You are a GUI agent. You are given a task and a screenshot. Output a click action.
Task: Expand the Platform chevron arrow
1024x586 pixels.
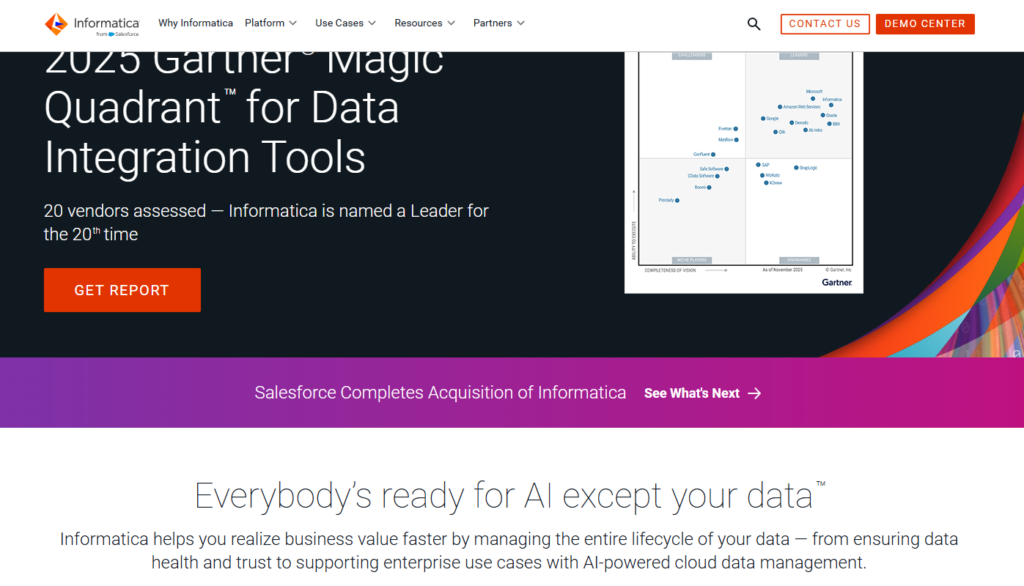click(x=293, y=23)
